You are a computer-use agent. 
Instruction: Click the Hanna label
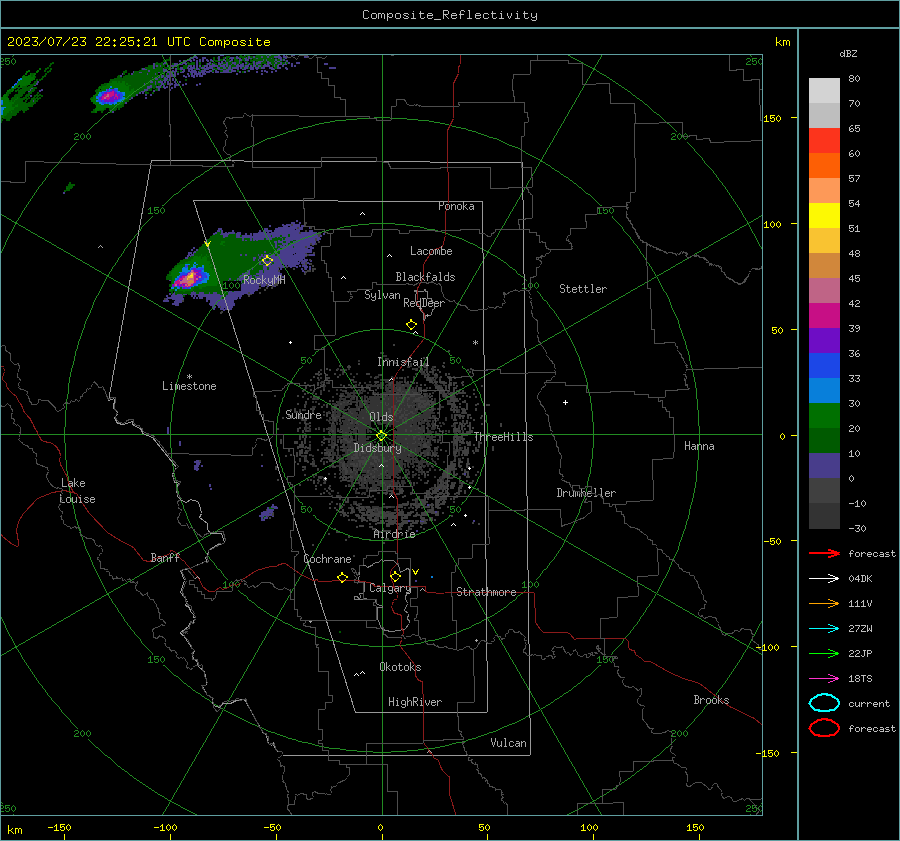pyautogui.click(x=699, y=446)
